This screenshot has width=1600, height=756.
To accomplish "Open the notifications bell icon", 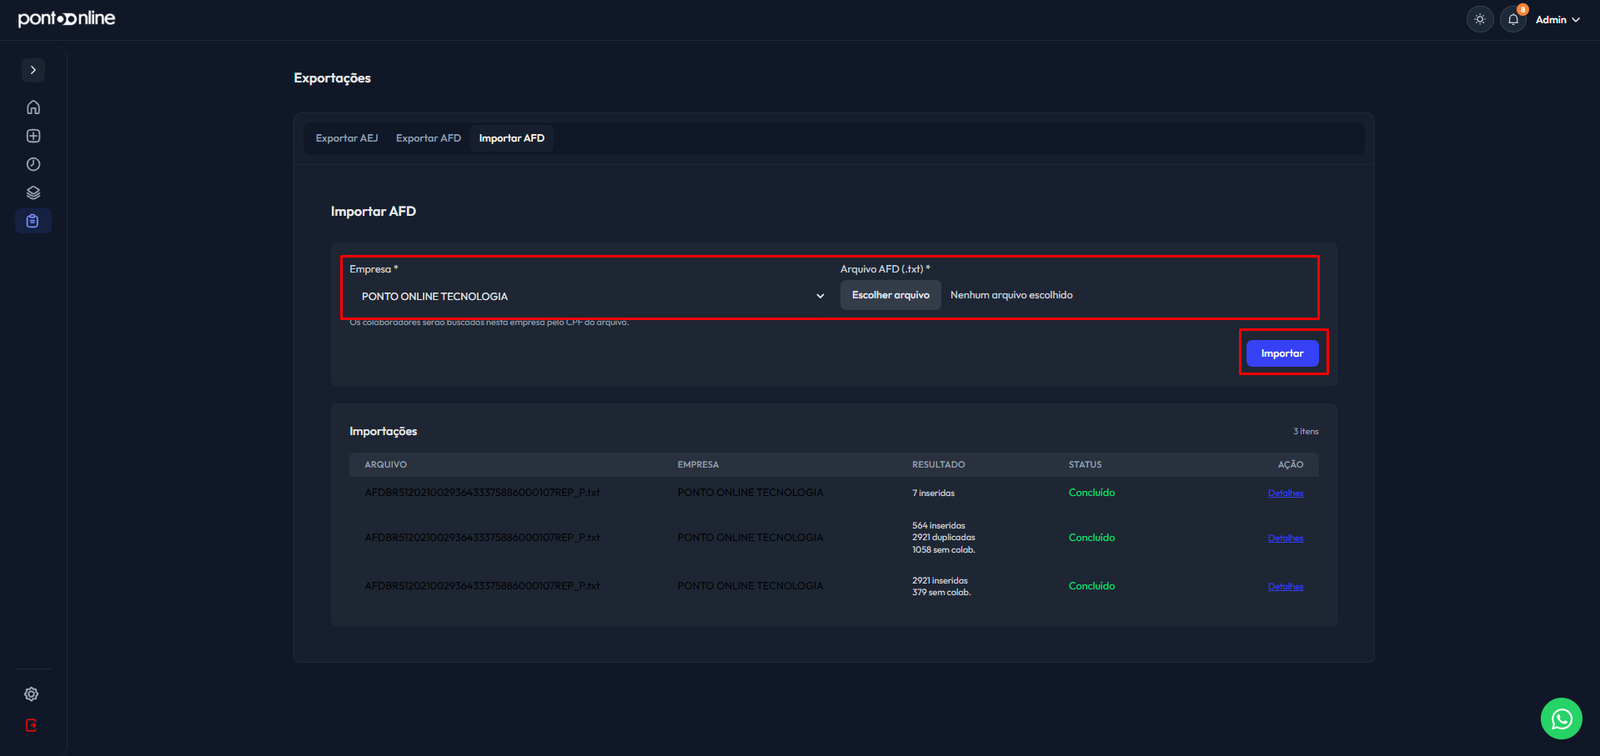I will 1514,19.
